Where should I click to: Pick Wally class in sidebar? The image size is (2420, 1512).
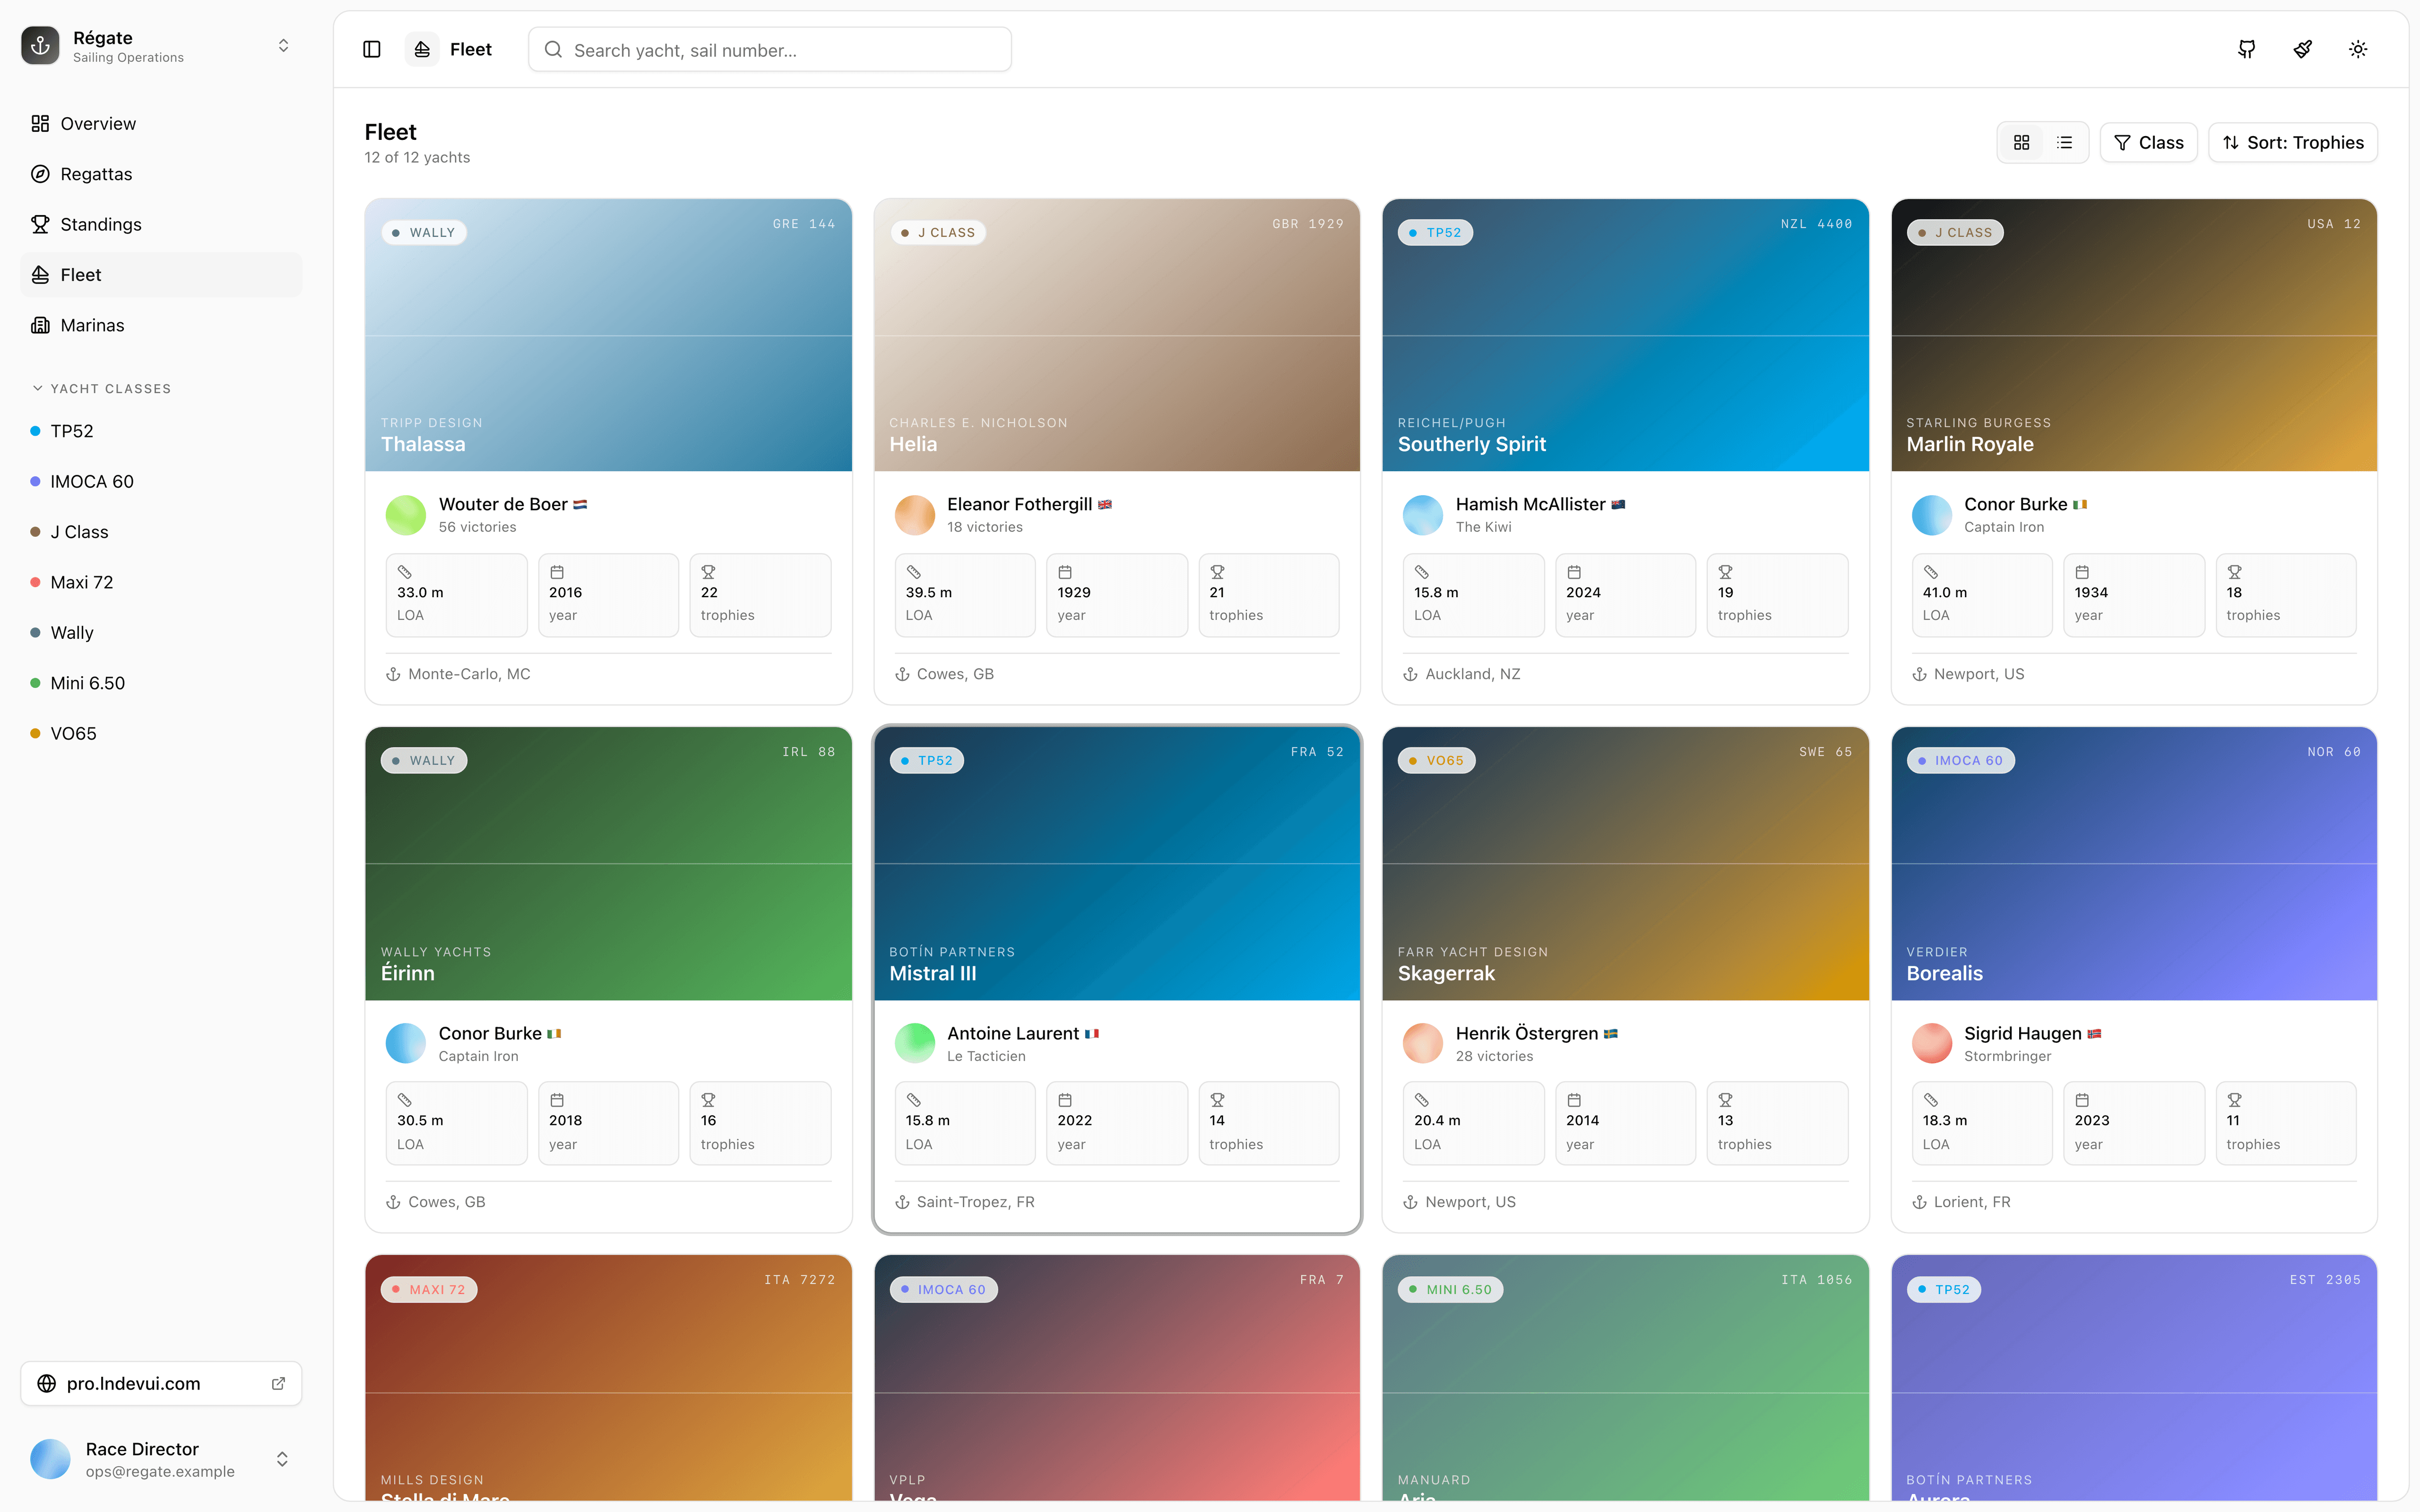160,632
